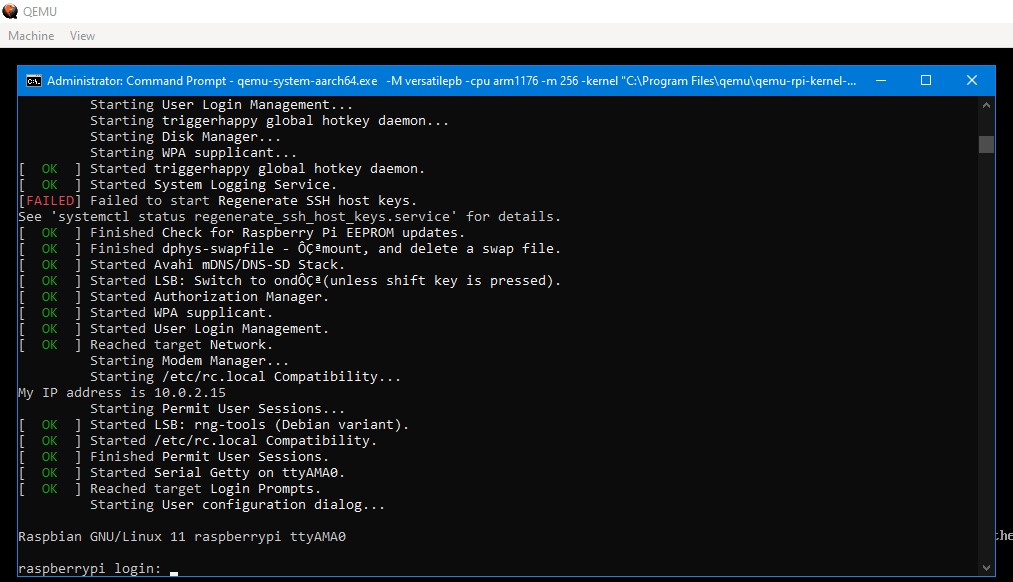Click 'Starting /etc/rc.local Compatibility...' line
This screenshot has height=582, width=1013.
point(245,377)
